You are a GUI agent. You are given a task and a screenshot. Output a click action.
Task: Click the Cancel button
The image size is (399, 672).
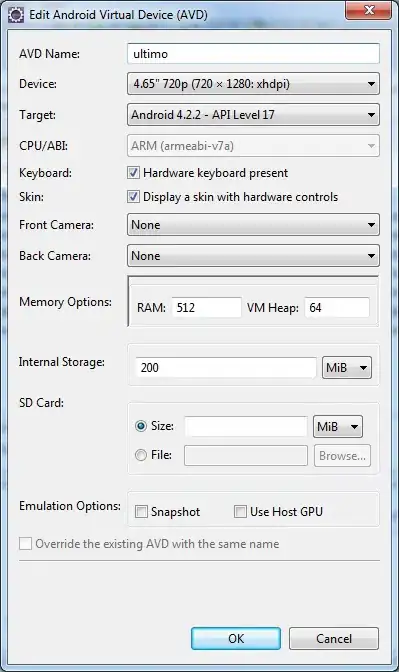tap(334, 639)
